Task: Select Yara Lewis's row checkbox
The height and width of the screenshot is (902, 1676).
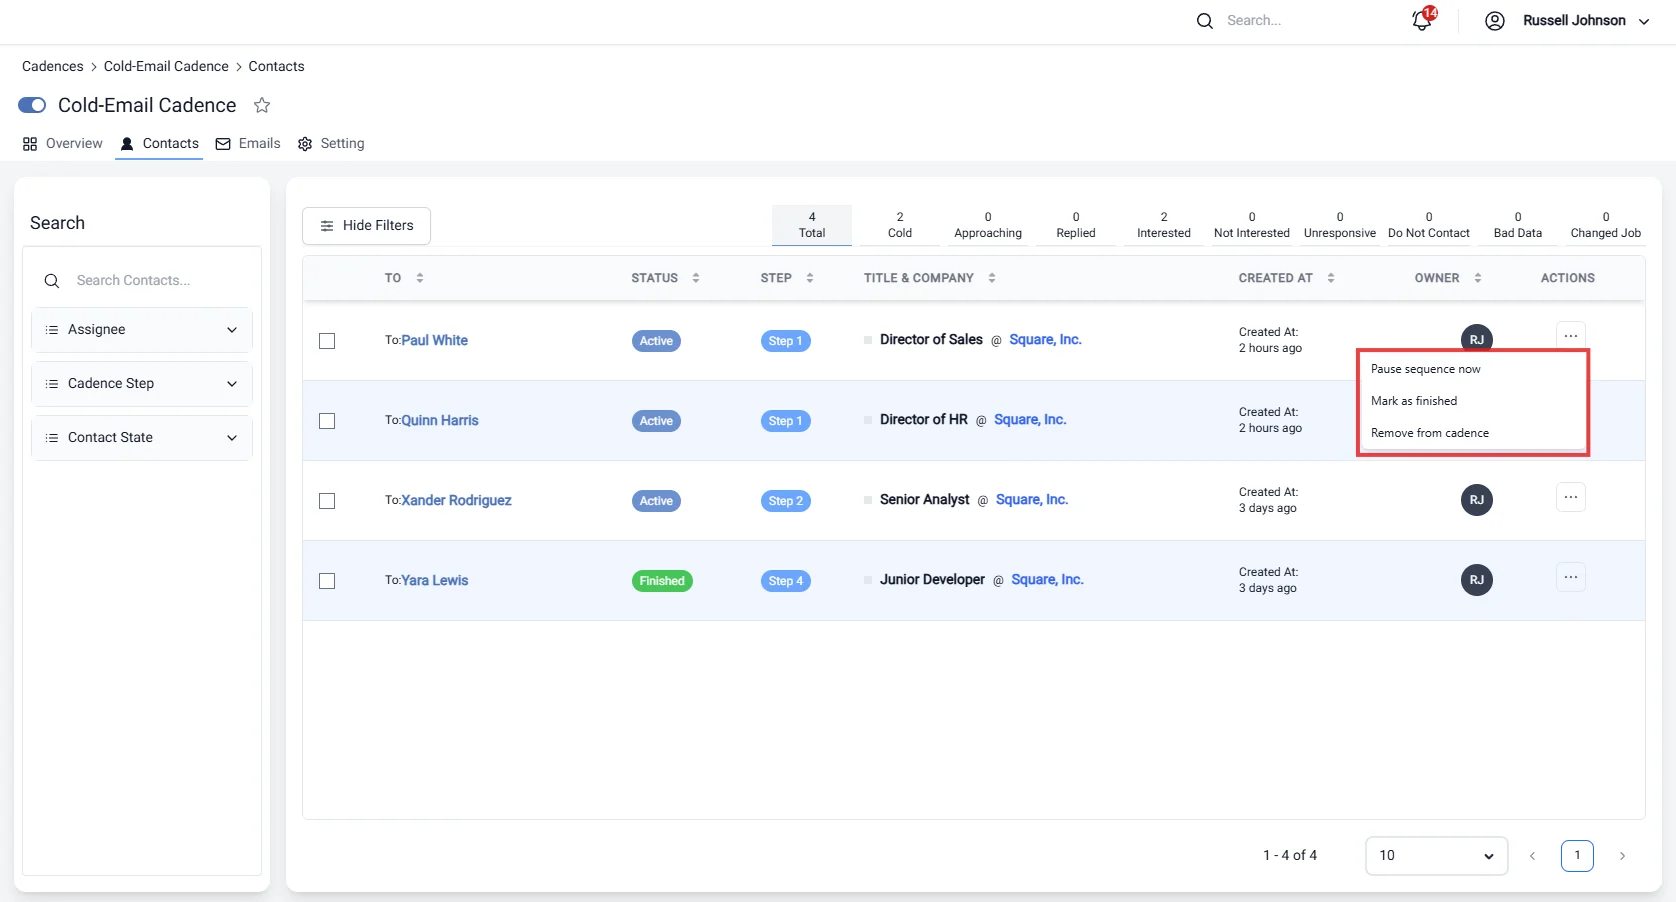Action: click(327, 581)
